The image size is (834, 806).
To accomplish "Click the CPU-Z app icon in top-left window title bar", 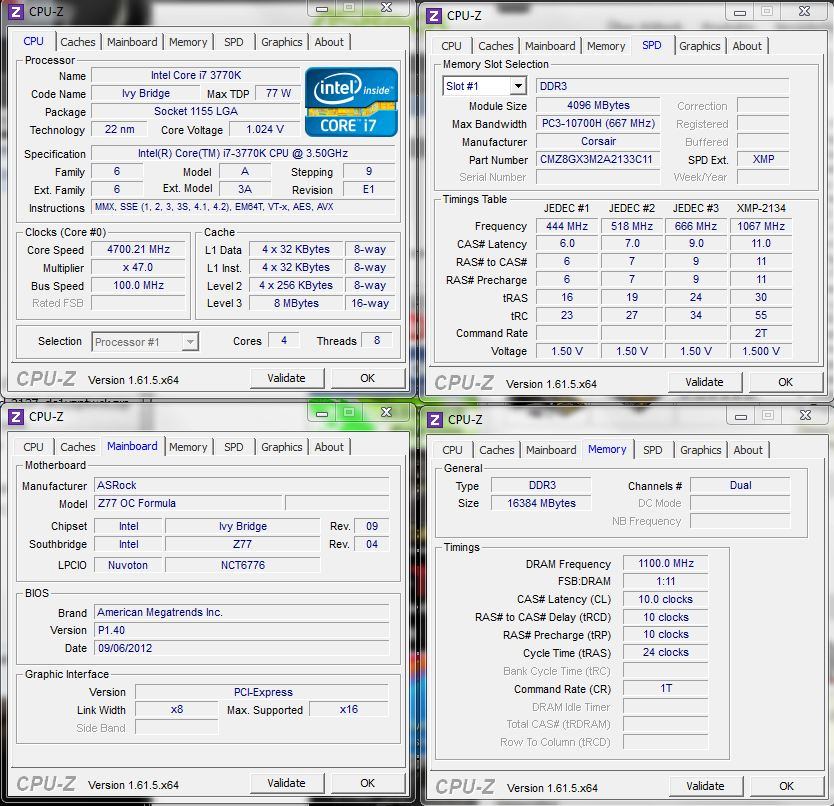I will [15, 11].
